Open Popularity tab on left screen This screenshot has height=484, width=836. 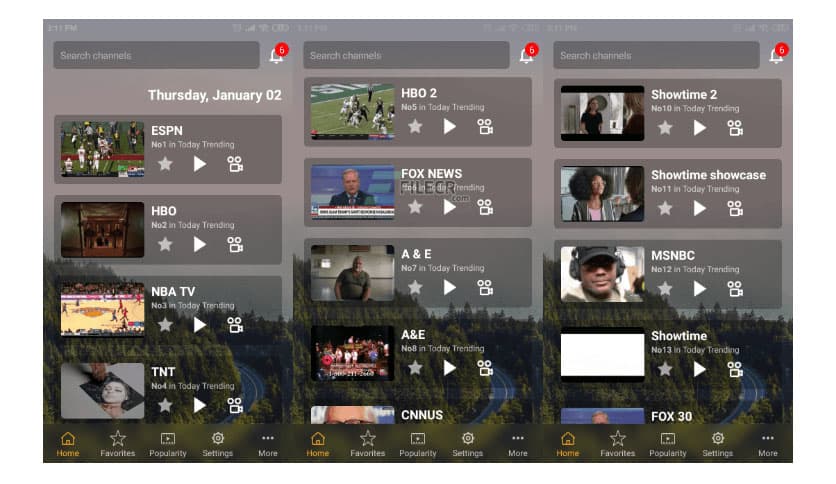[x=168, y=445]
